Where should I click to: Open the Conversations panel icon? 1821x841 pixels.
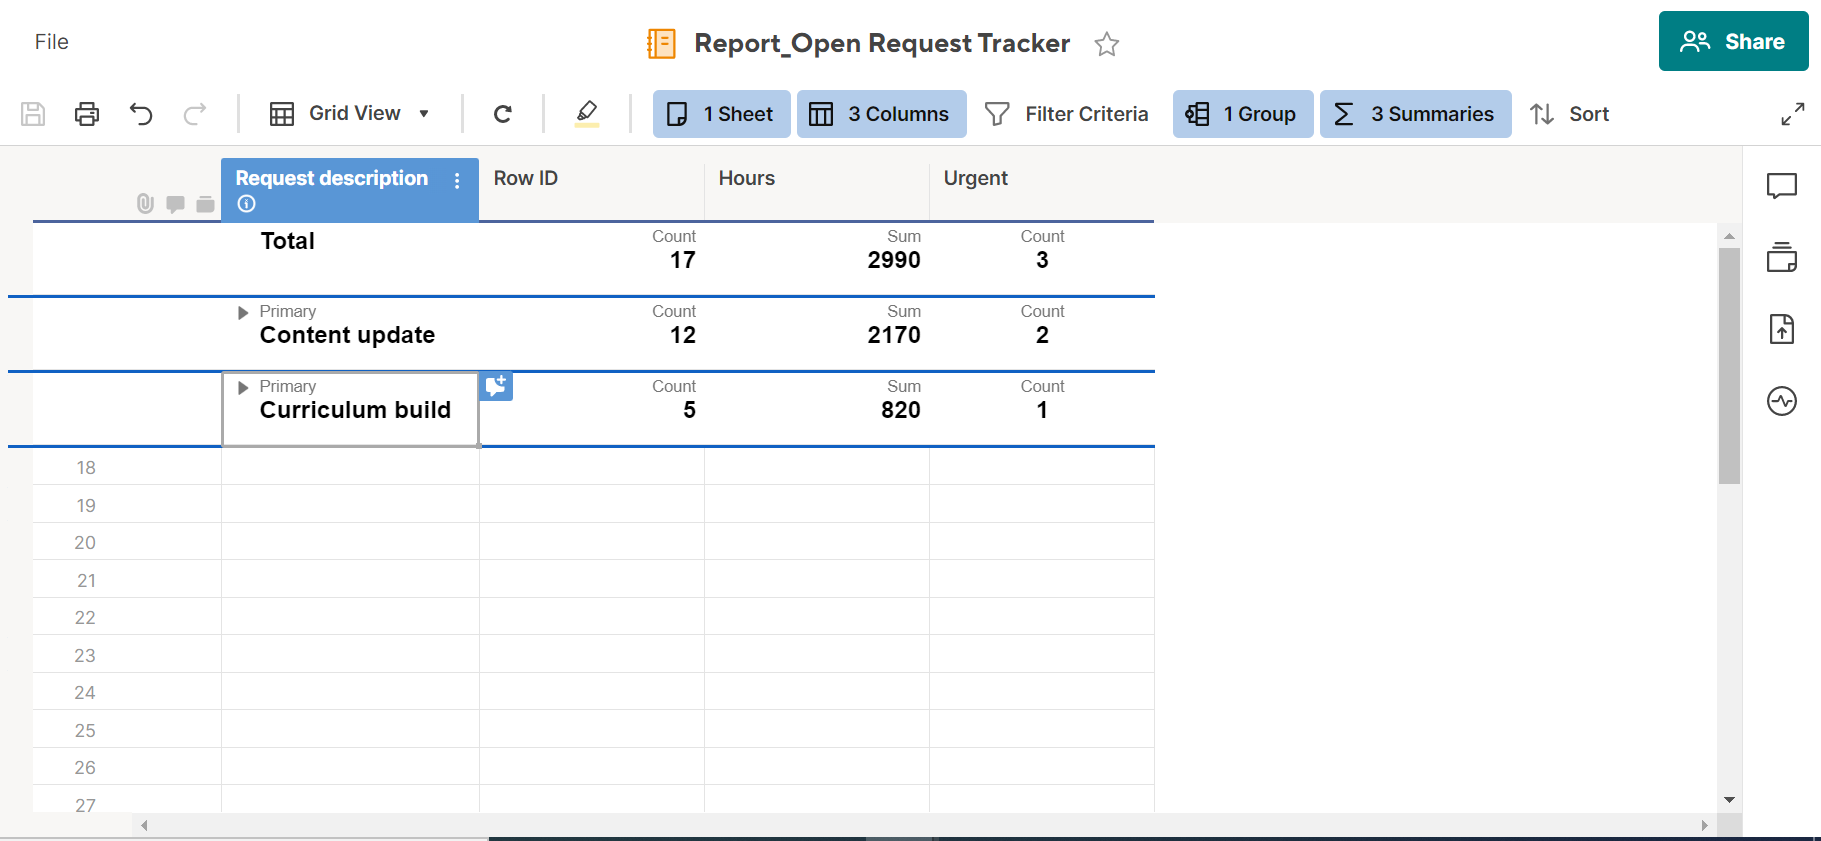coord(1781,186)
